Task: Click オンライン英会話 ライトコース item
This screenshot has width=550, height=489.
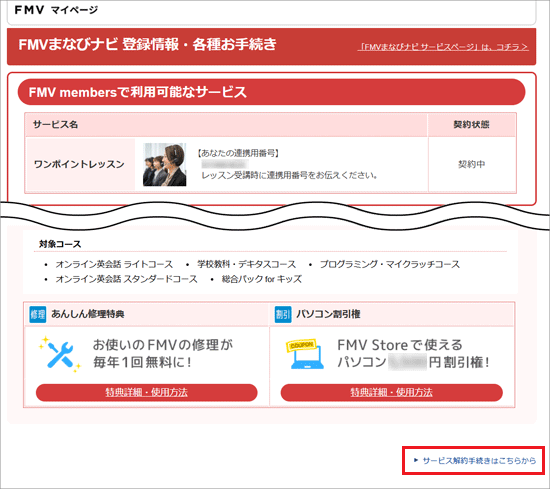Action: 114,264
